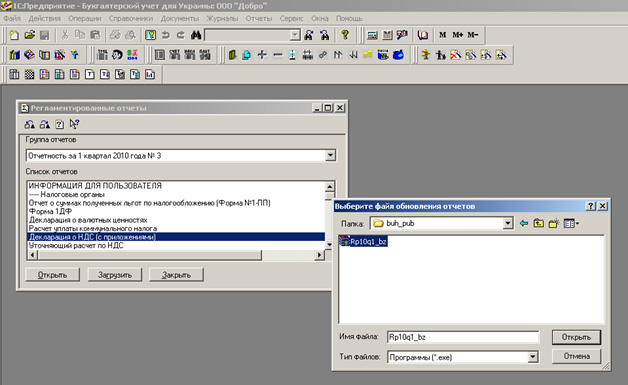Click report list scroll up arrow
This screenshot has width=628, height=385.
click(329, 186)
